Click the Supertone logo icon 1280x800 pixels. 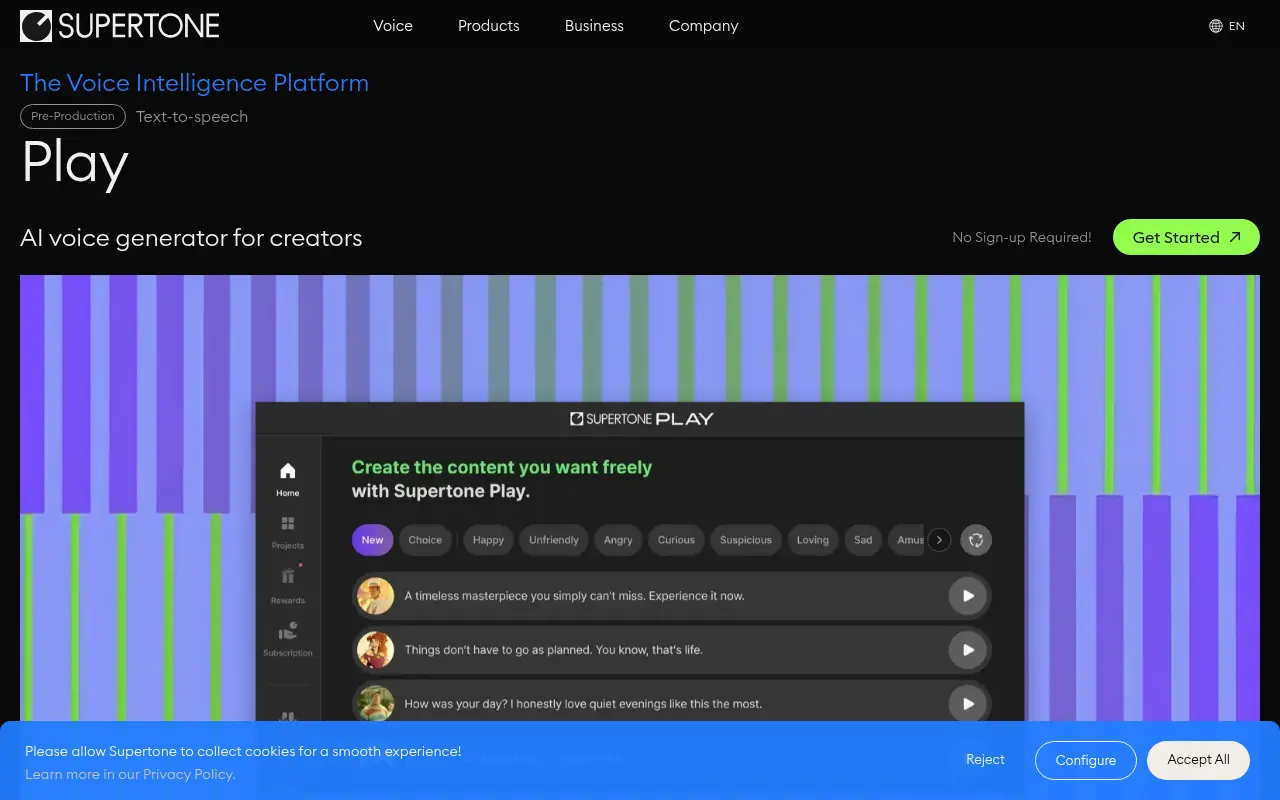coord(35,25)
